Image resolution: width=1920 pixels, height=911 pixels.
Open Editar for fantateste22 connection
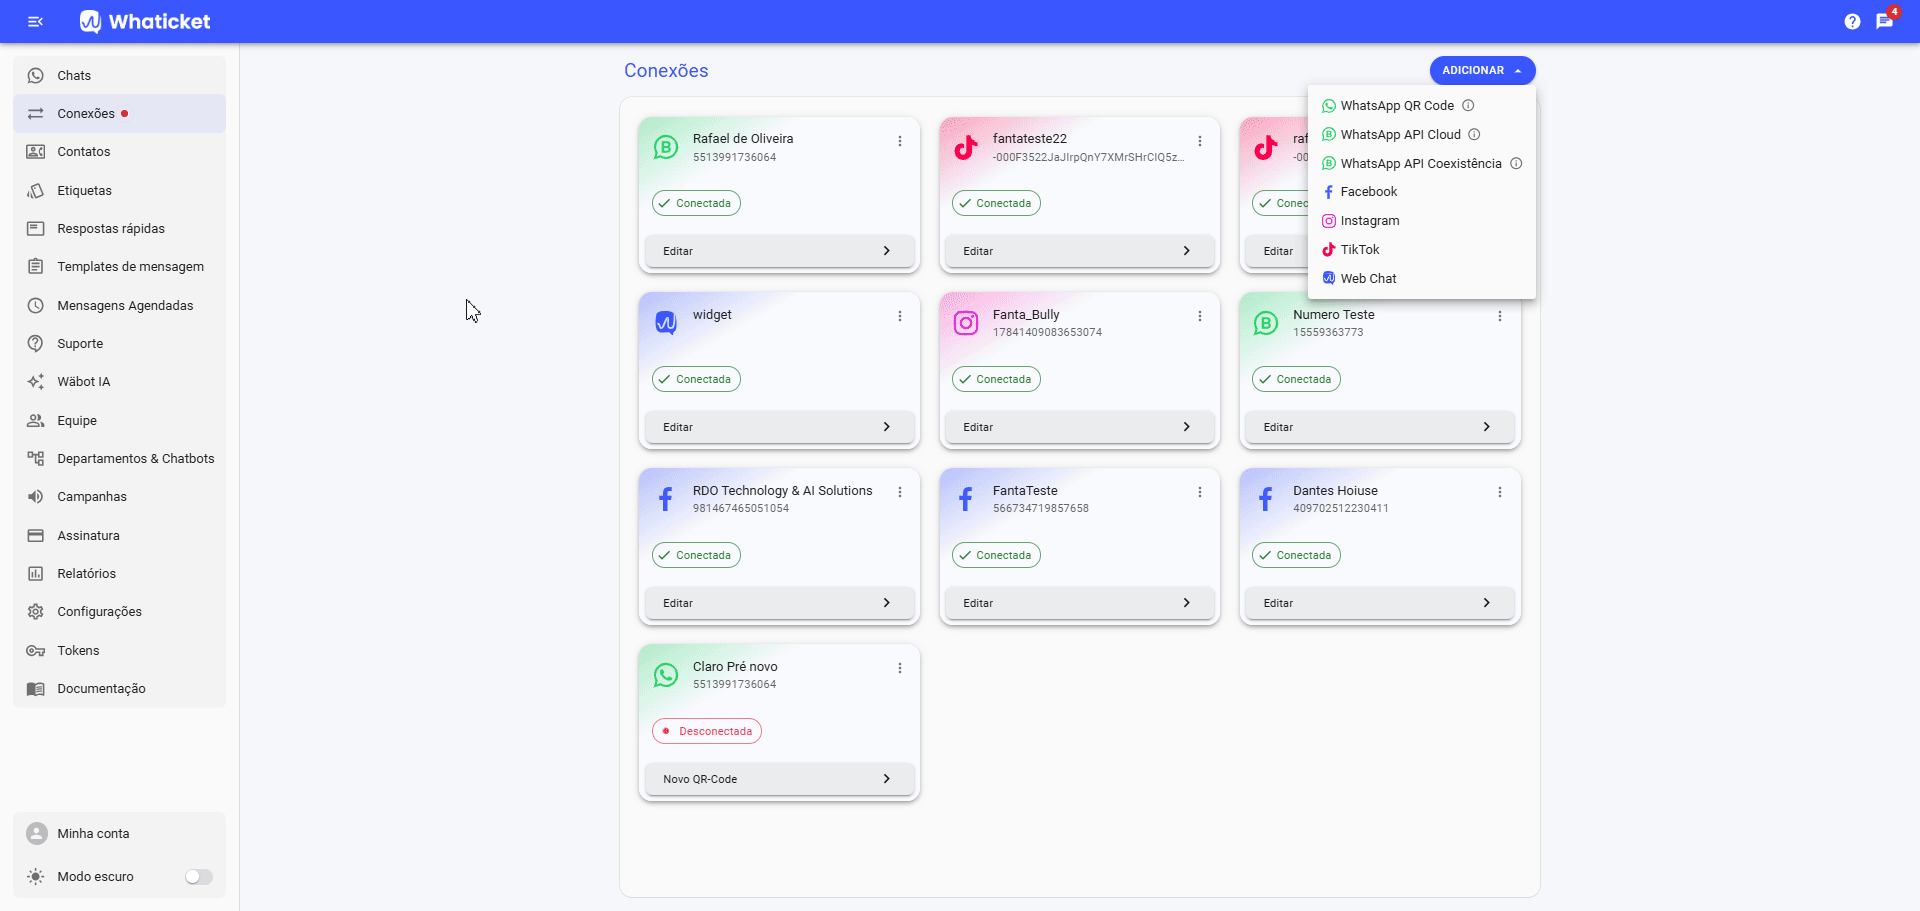[x=1080, y=251]
